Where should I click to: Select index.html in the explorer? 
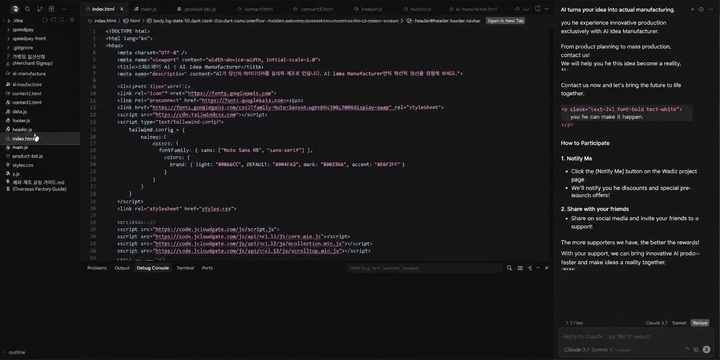point(40,139)
